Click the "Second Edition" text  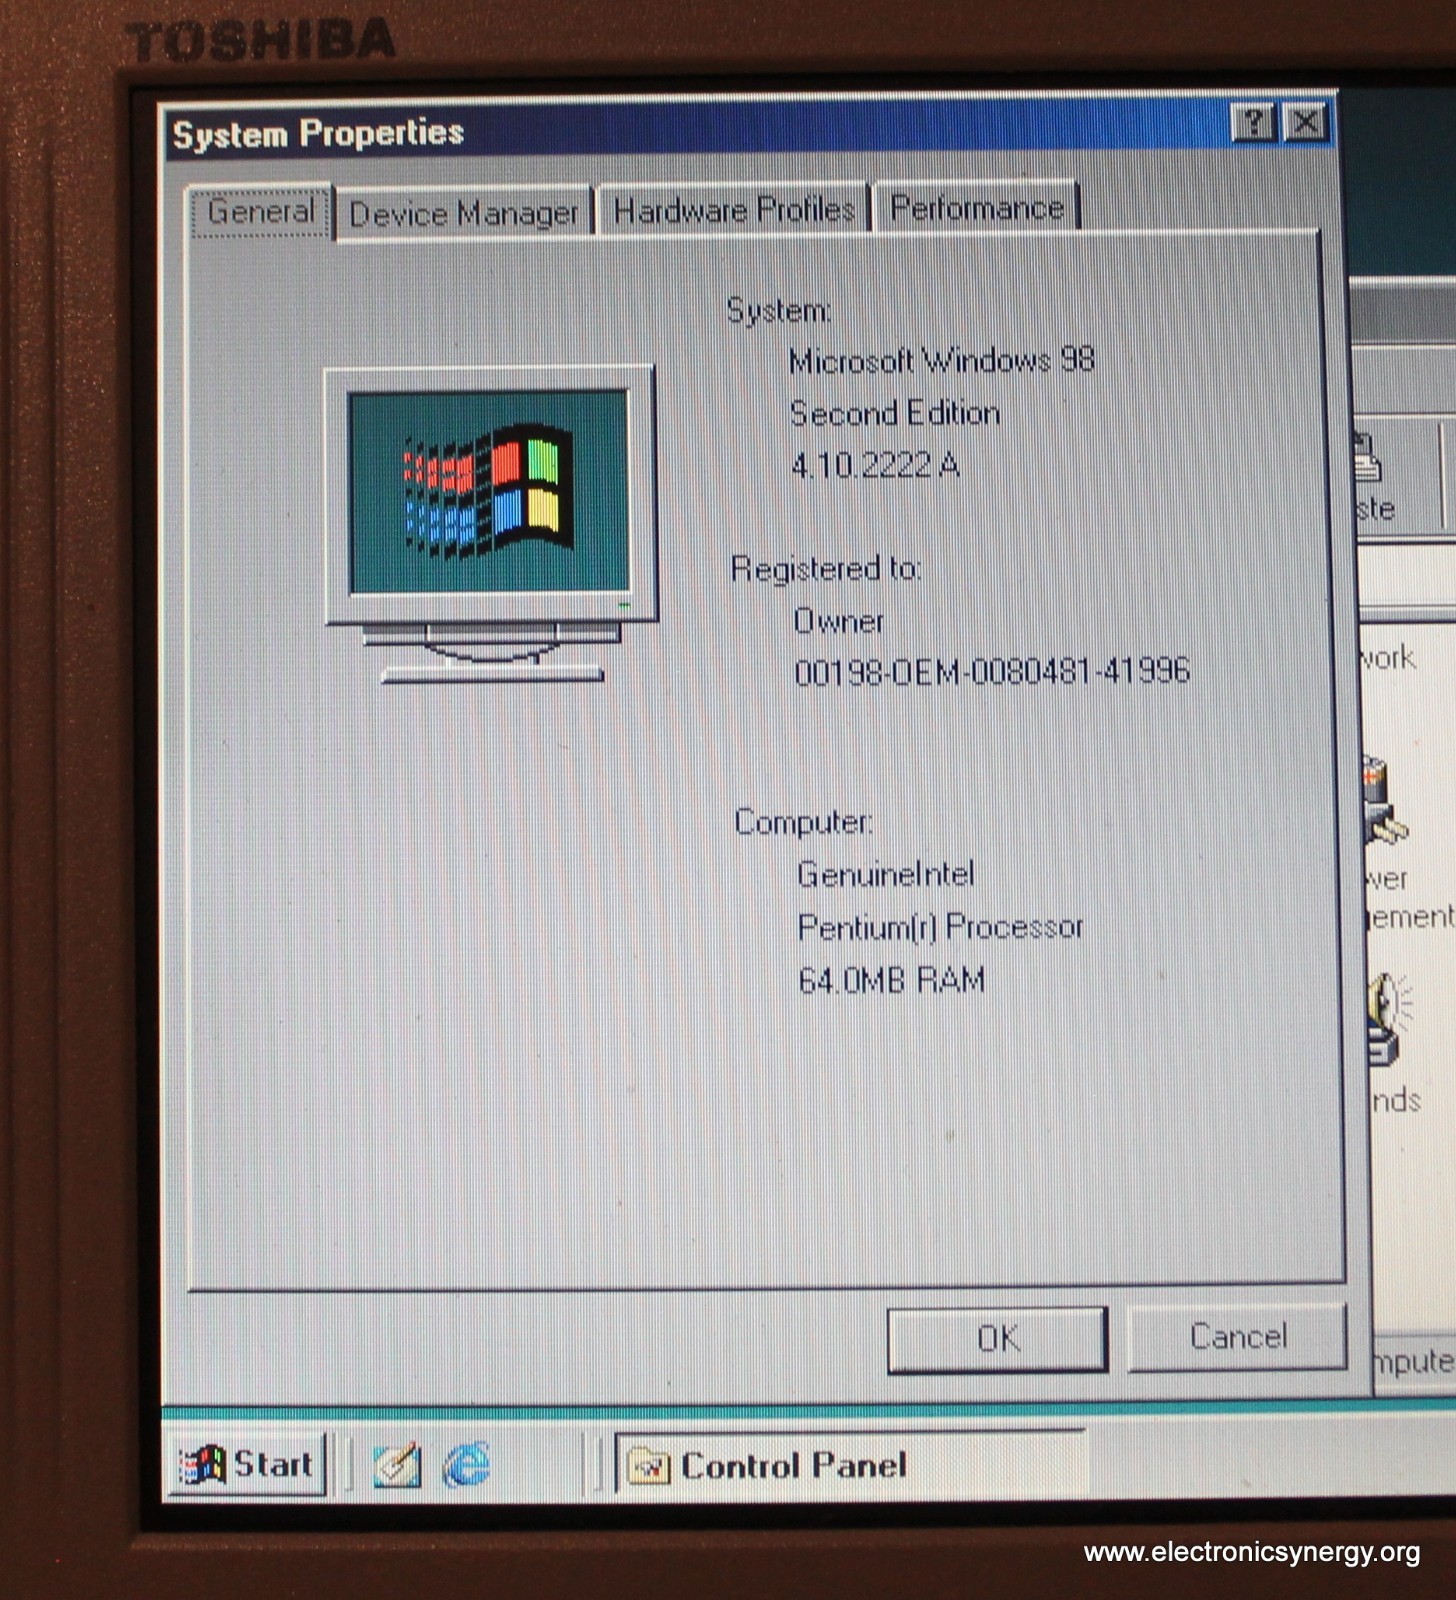[895, 413]
